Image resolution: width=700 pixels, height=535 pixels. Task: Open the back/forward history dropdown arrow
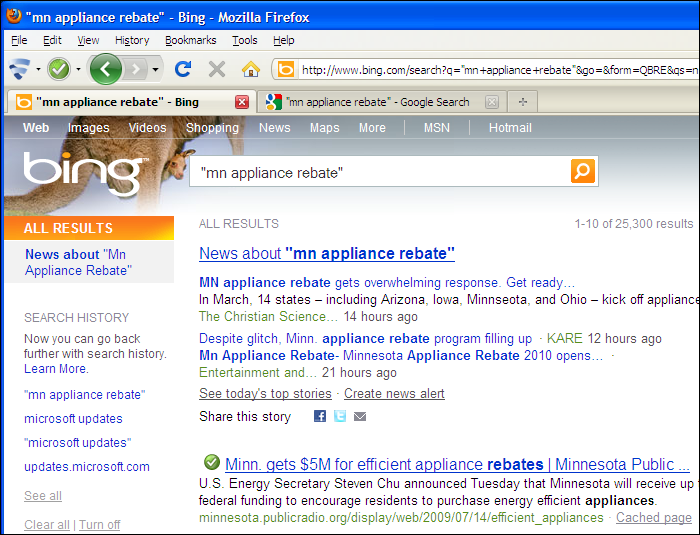155,69
